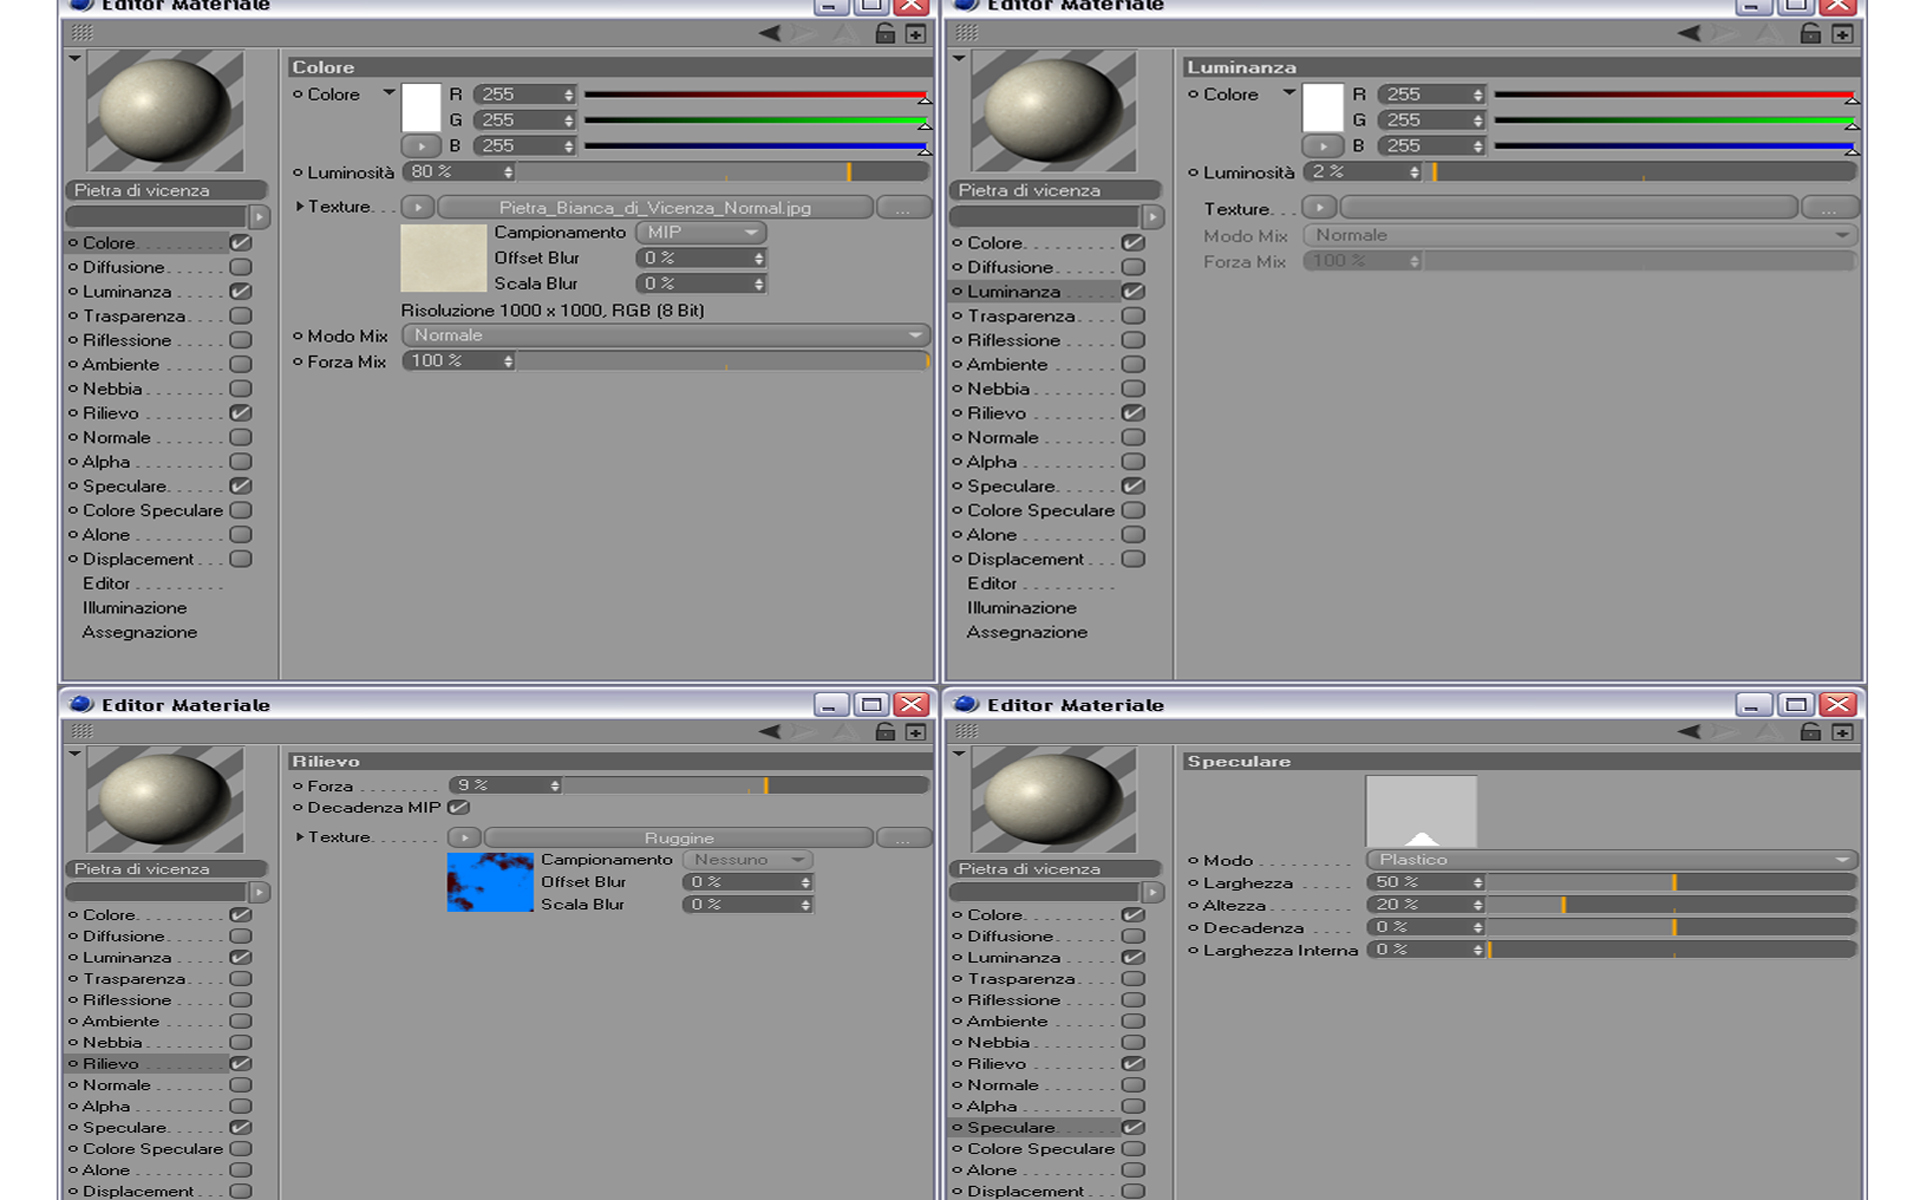The width and height of the screenshot is (1920, 1200).
Task: Open the Modo Plastico dropdown
Action: 1611,860
